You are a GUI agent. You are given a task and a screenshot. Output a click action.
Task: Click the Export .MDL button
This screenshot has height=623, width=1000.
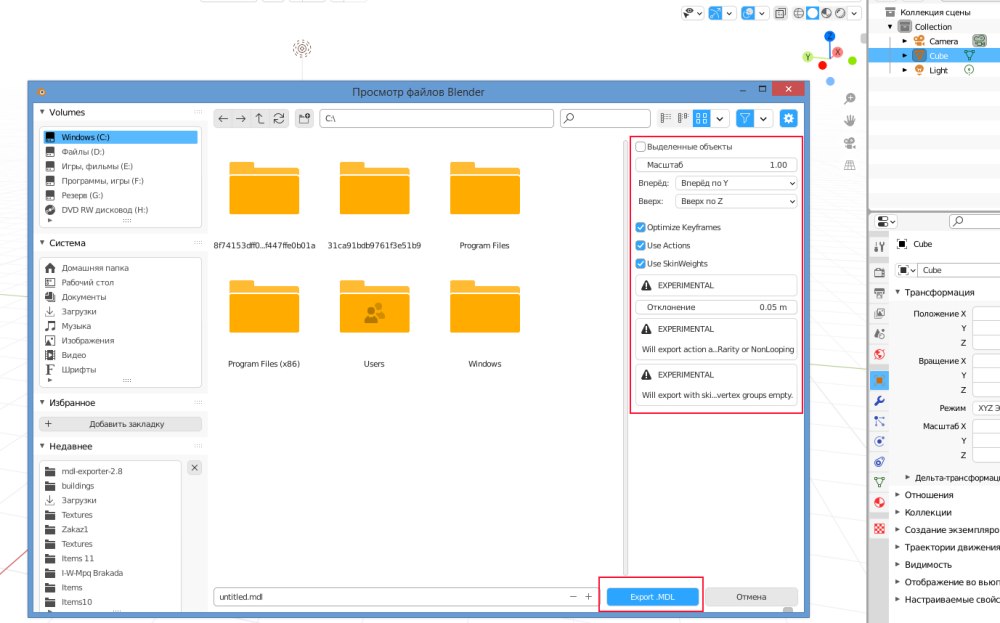pos(652,597)
